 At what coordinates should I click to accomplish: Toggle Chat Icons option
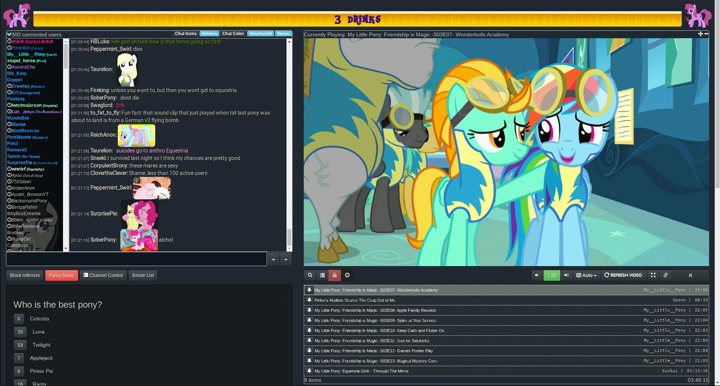coord(186,34)
